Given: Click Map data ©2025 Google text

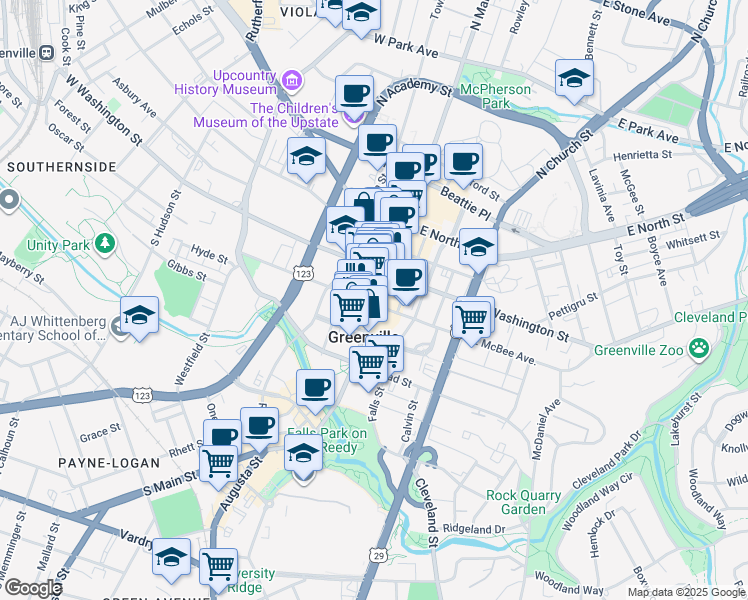Looking at the screenshot, I should pyautogui.click(x=686, y=593).
